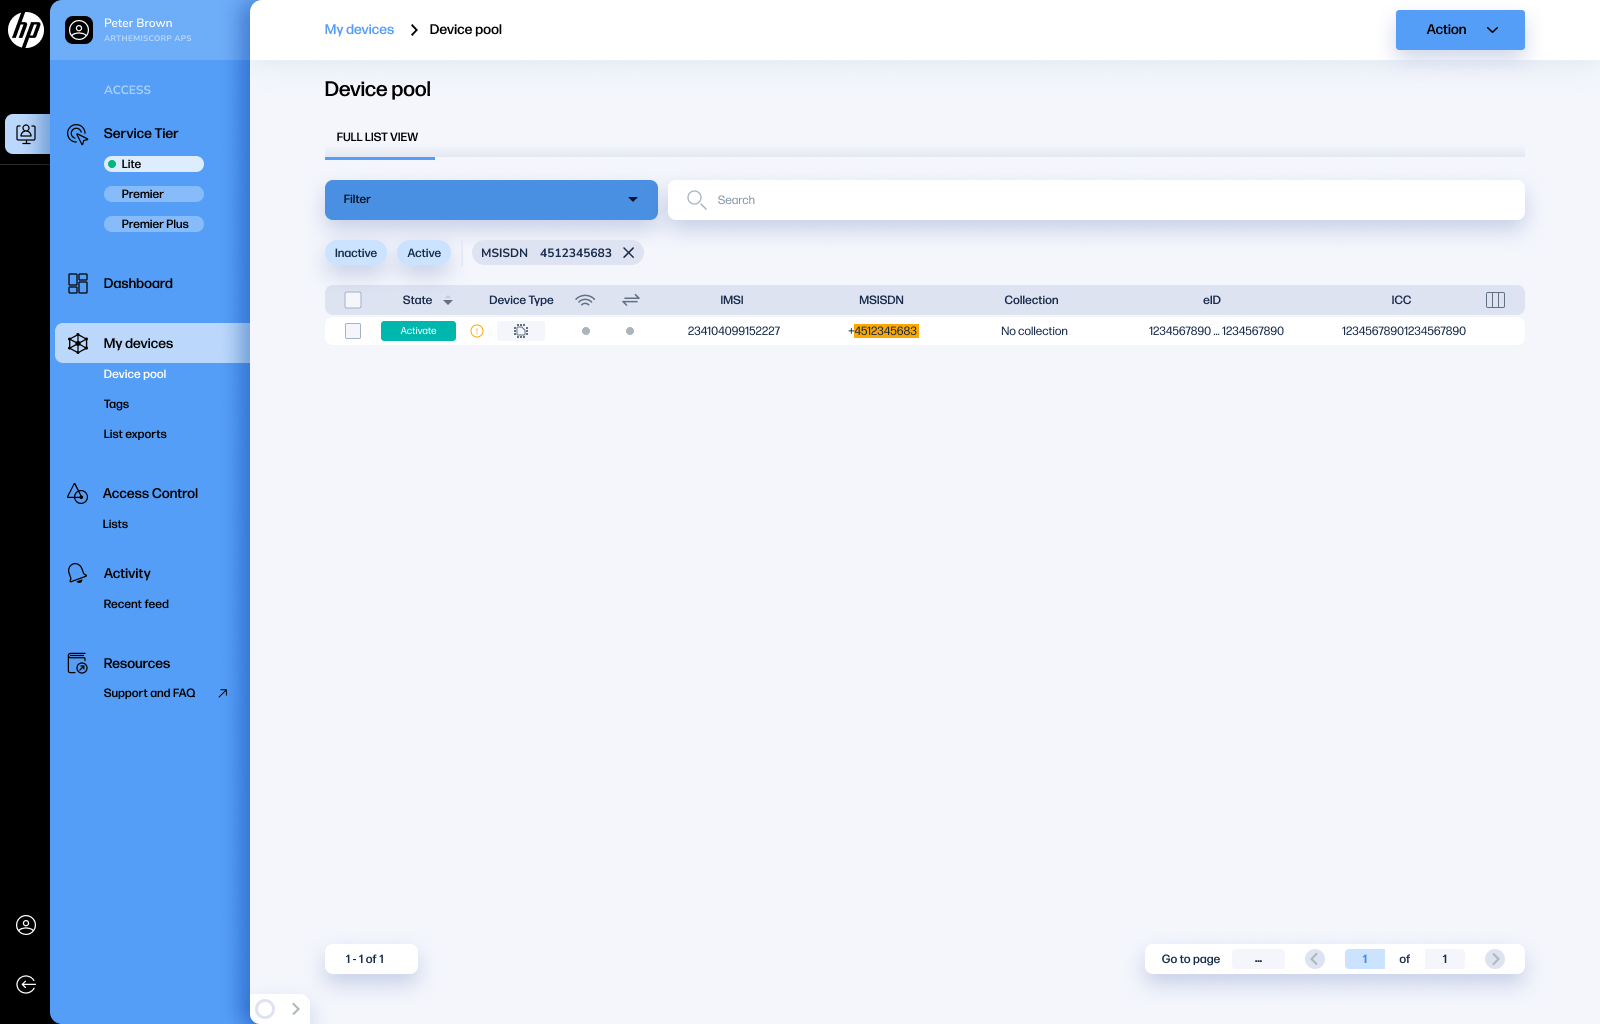Click the device type chip icon in row
1600x1024 pixels.
521,331
